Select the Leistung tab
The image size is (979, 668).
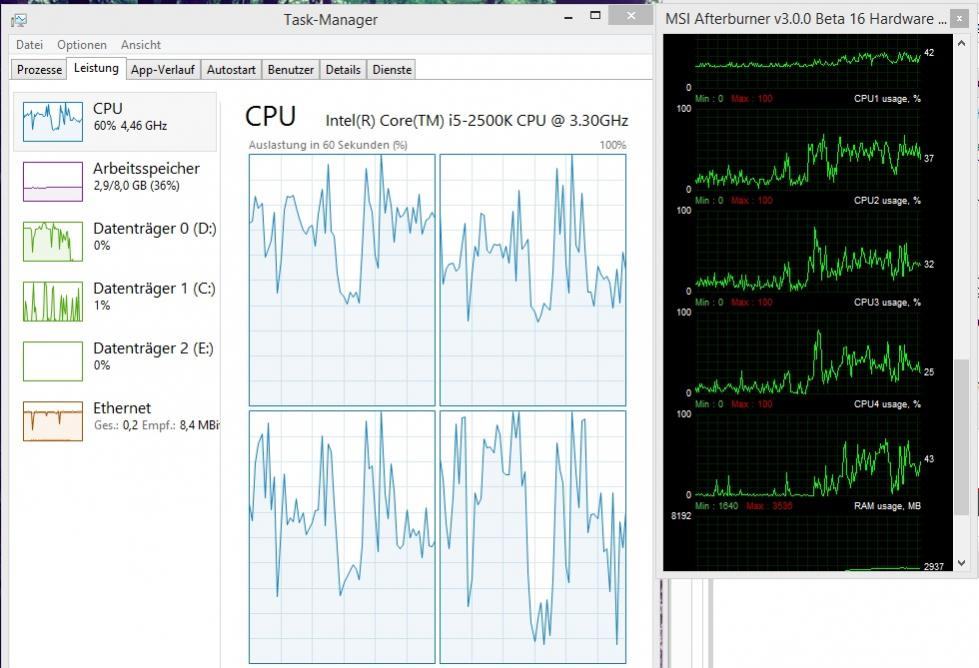[x=96, y=68]
